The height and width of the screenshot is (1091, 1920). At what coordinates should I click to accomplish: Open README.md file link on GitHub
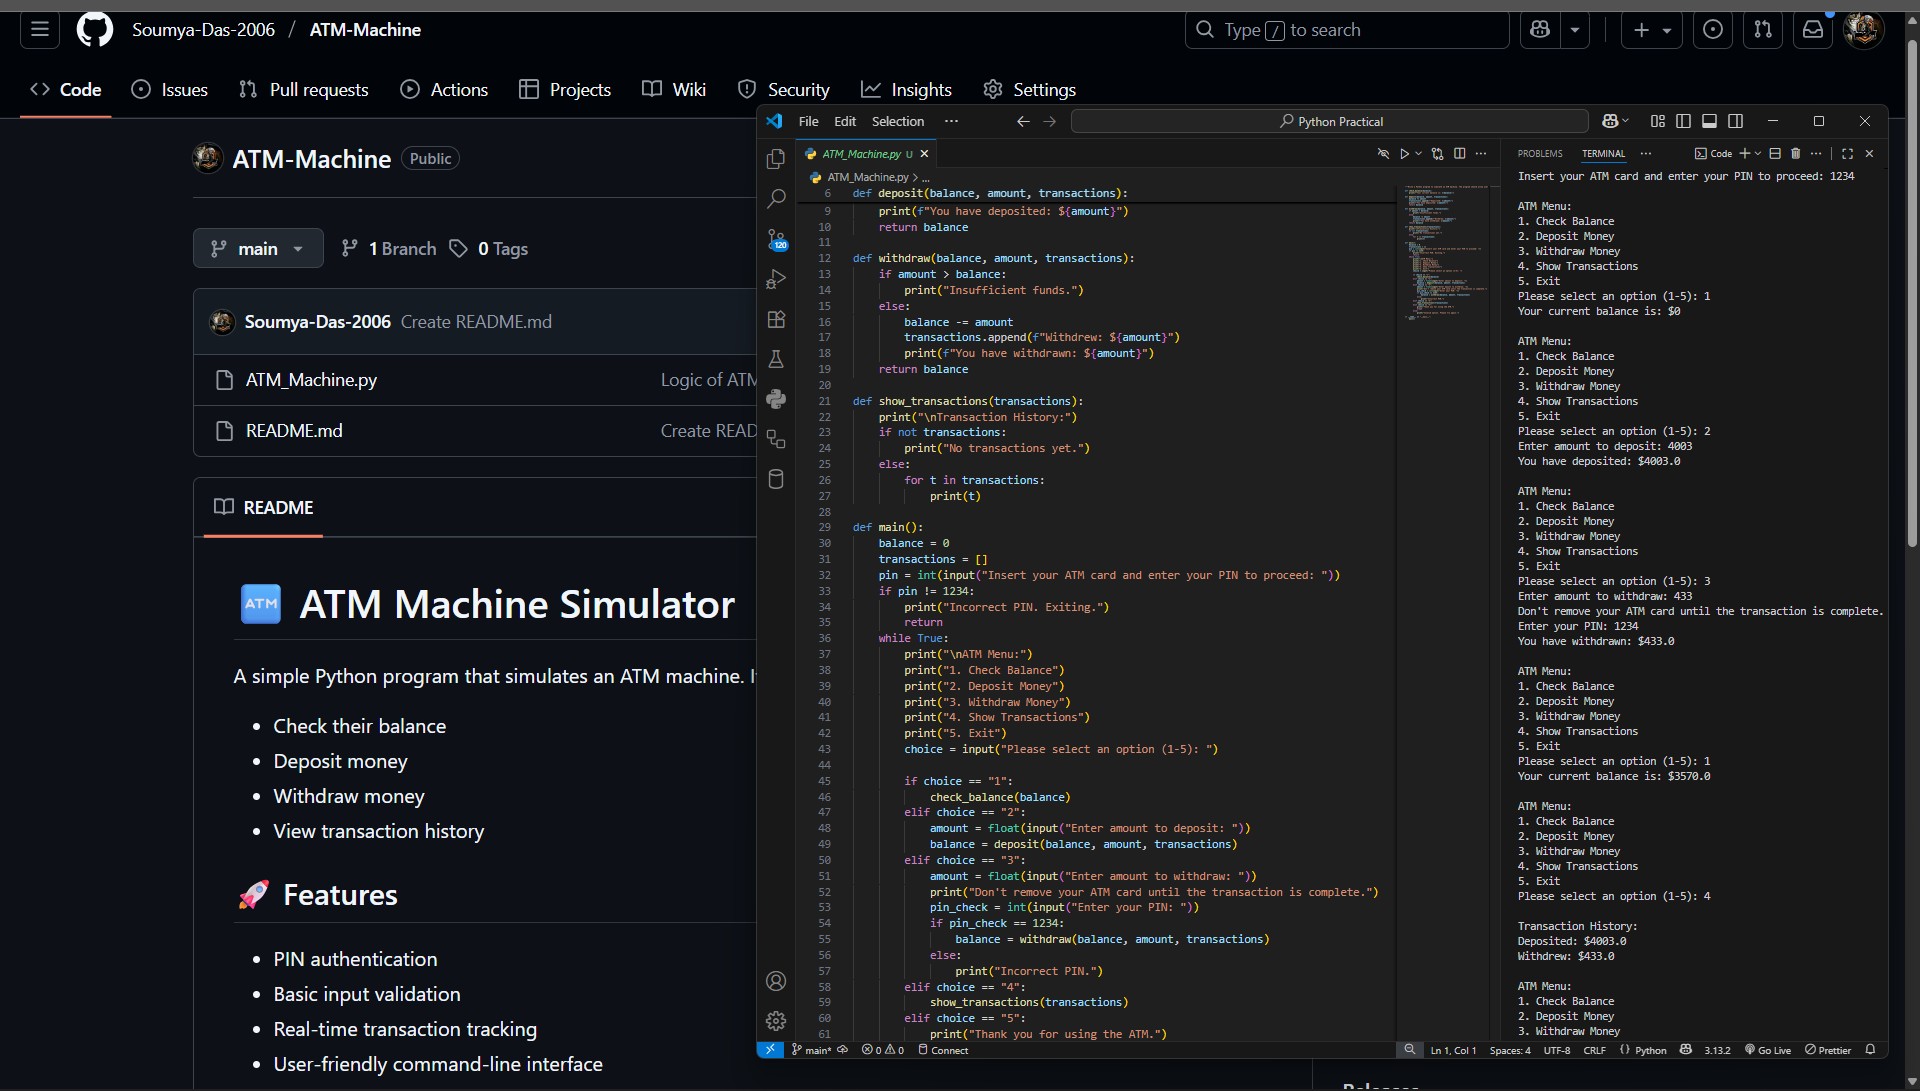[x=294, y=431]
